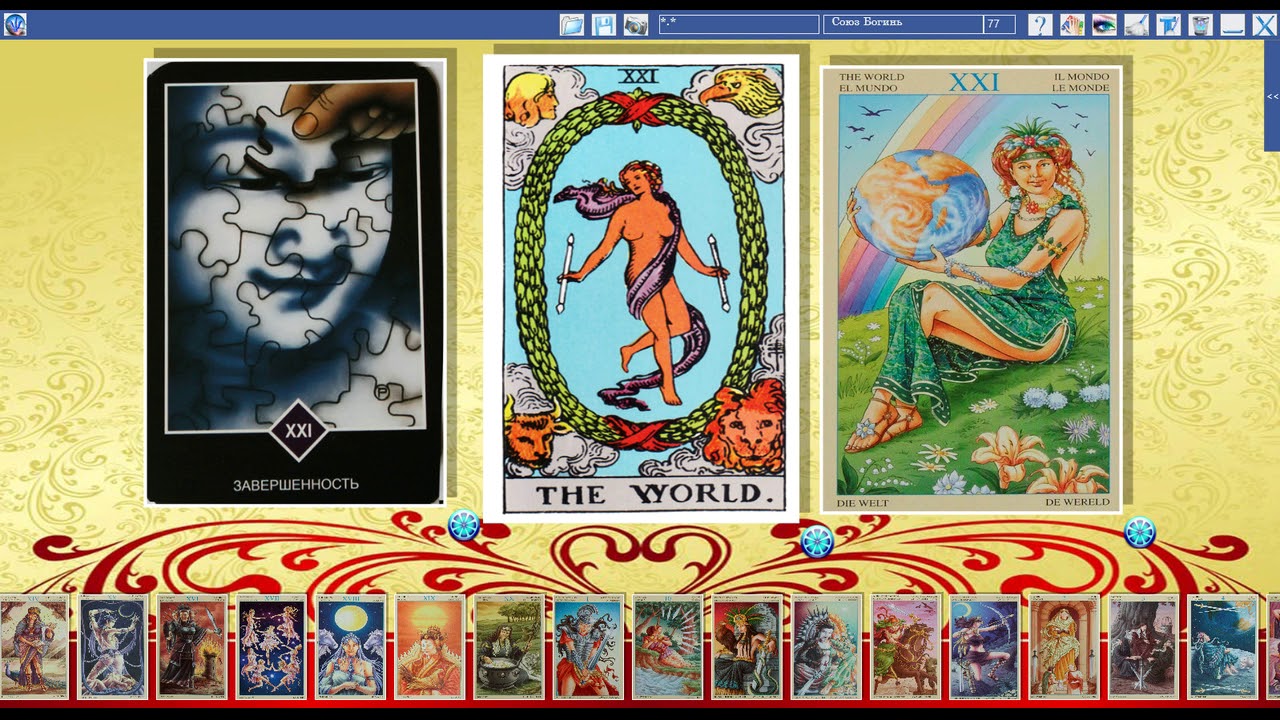Pick the red-haired rider on horse card
Screen dimensions: 1280x720
(906, 647)
